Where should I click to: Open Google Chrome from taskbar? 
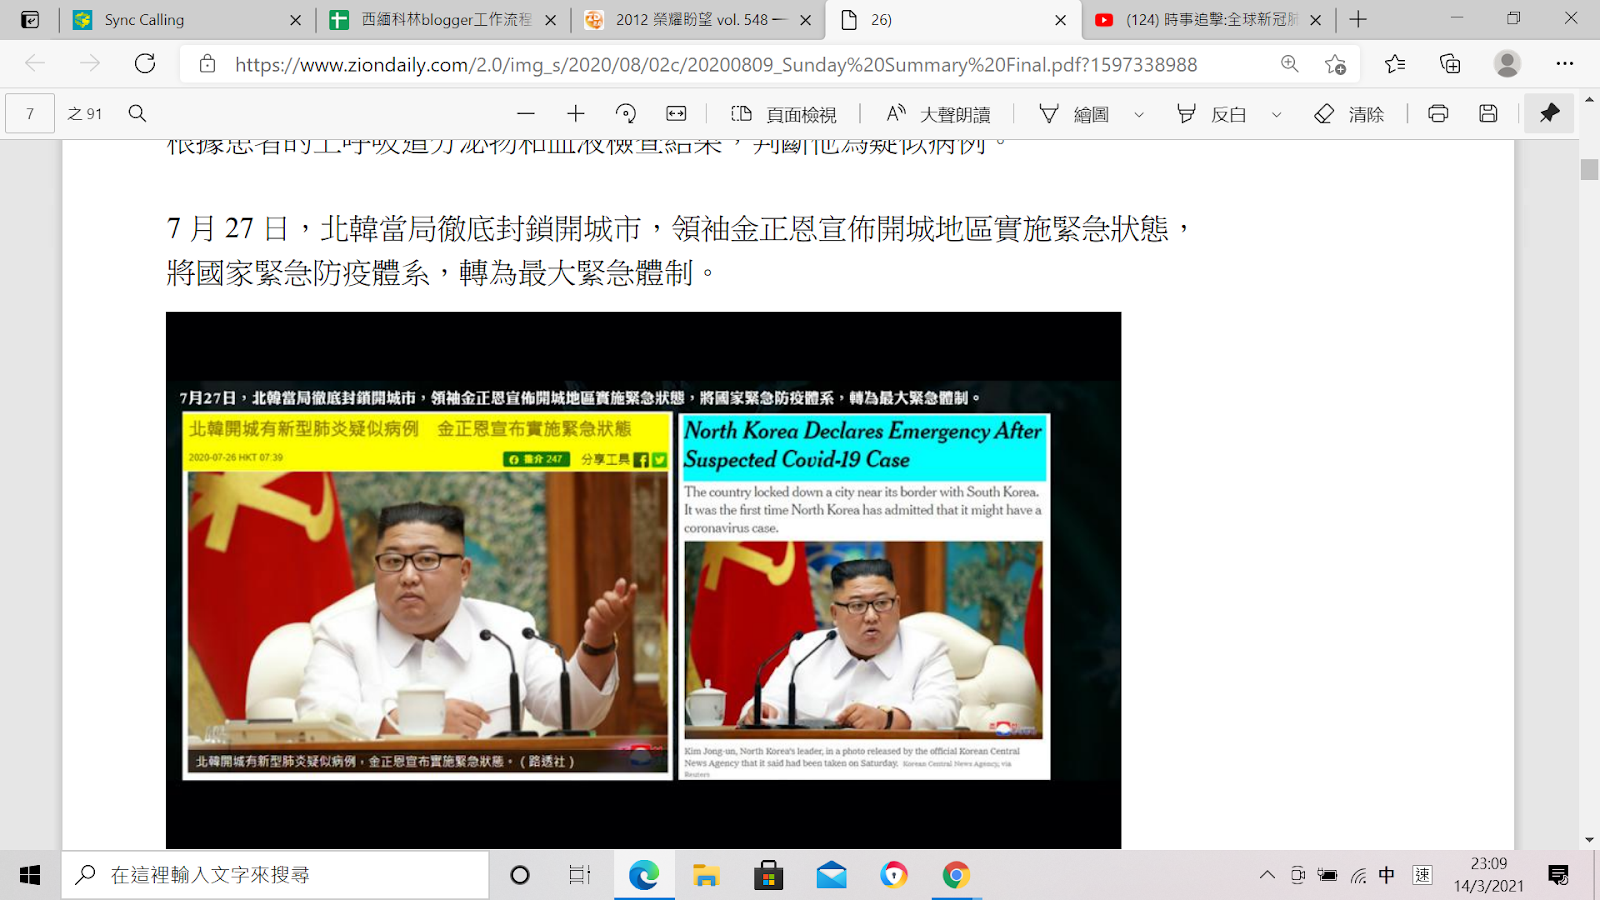pos(956,875)
